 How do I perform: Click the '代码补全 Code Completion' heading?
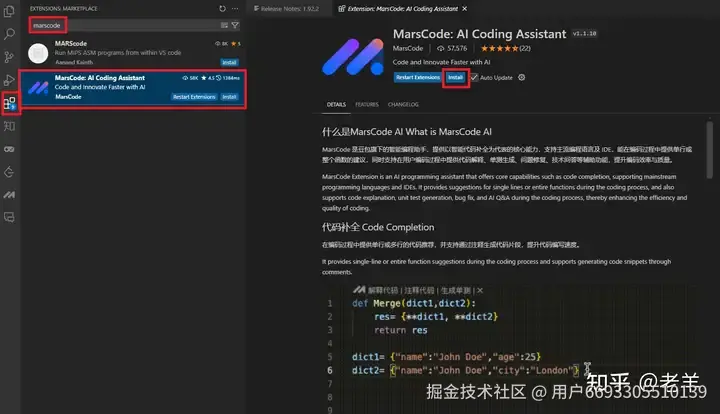click(378, 227)
